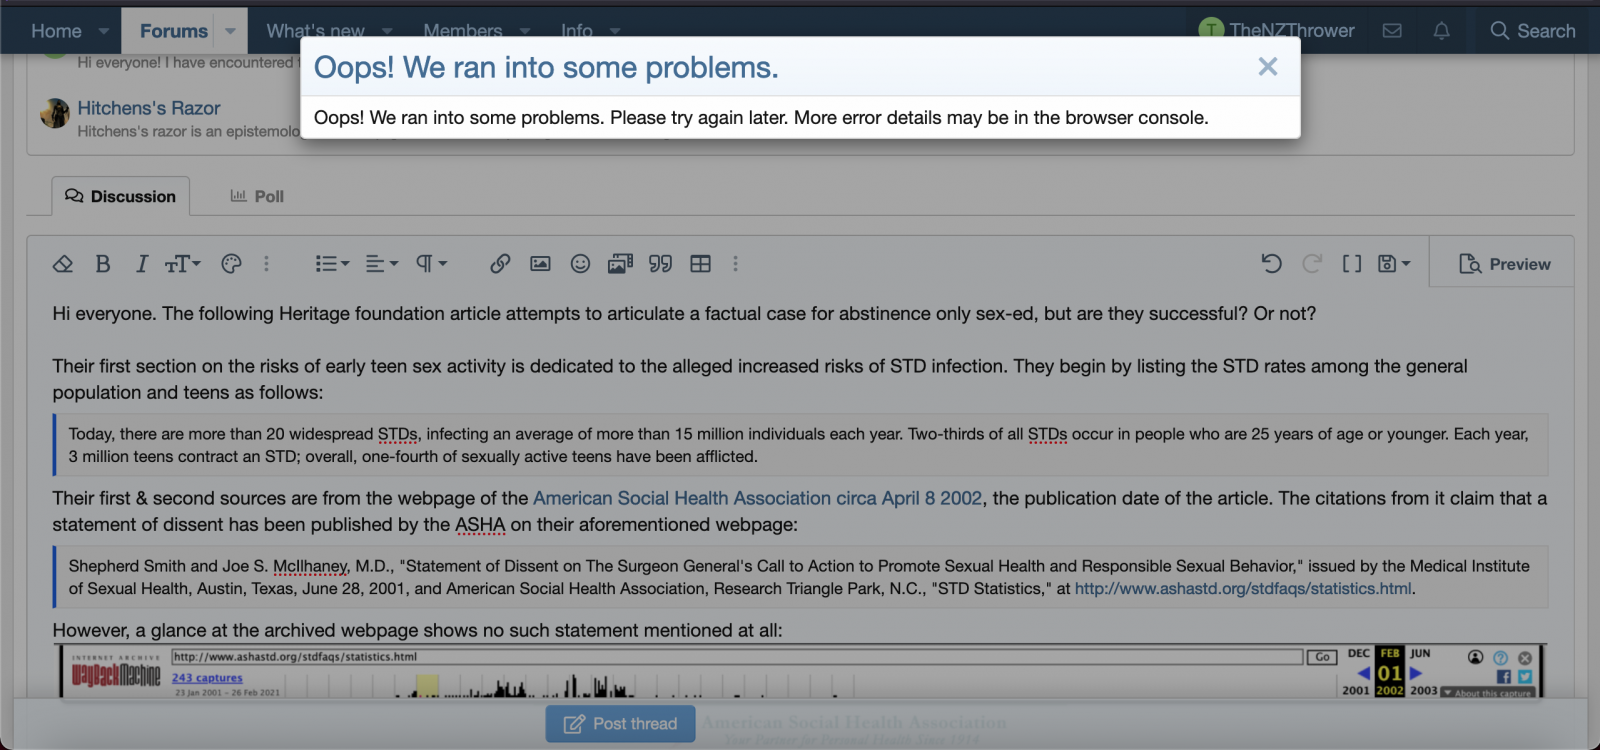This screenshot has height=750, width=1600.
Task: Open the alerts bell icon
Action: click(x=1441, y=31)
